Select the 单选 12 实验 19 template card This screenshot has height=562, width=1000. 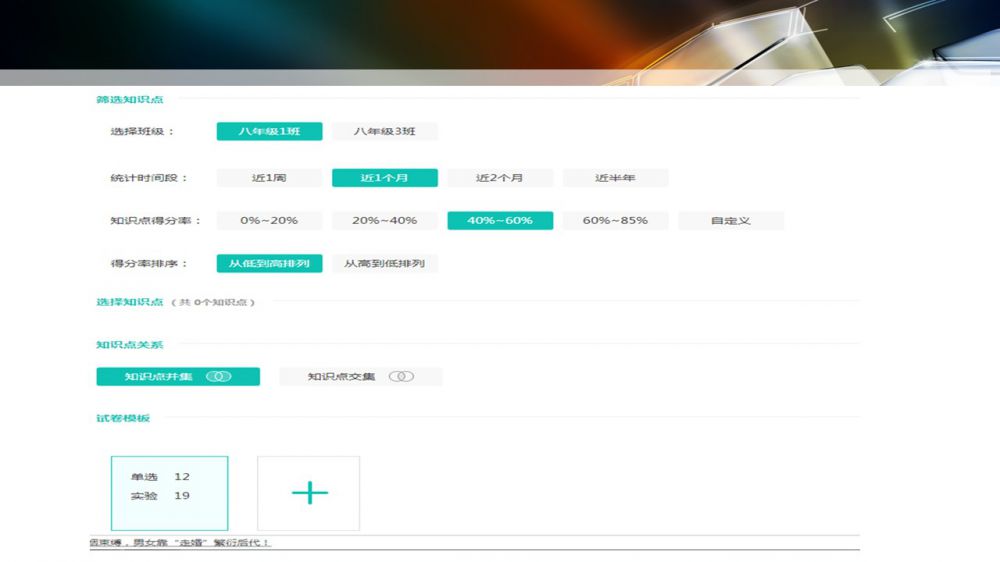169,493
